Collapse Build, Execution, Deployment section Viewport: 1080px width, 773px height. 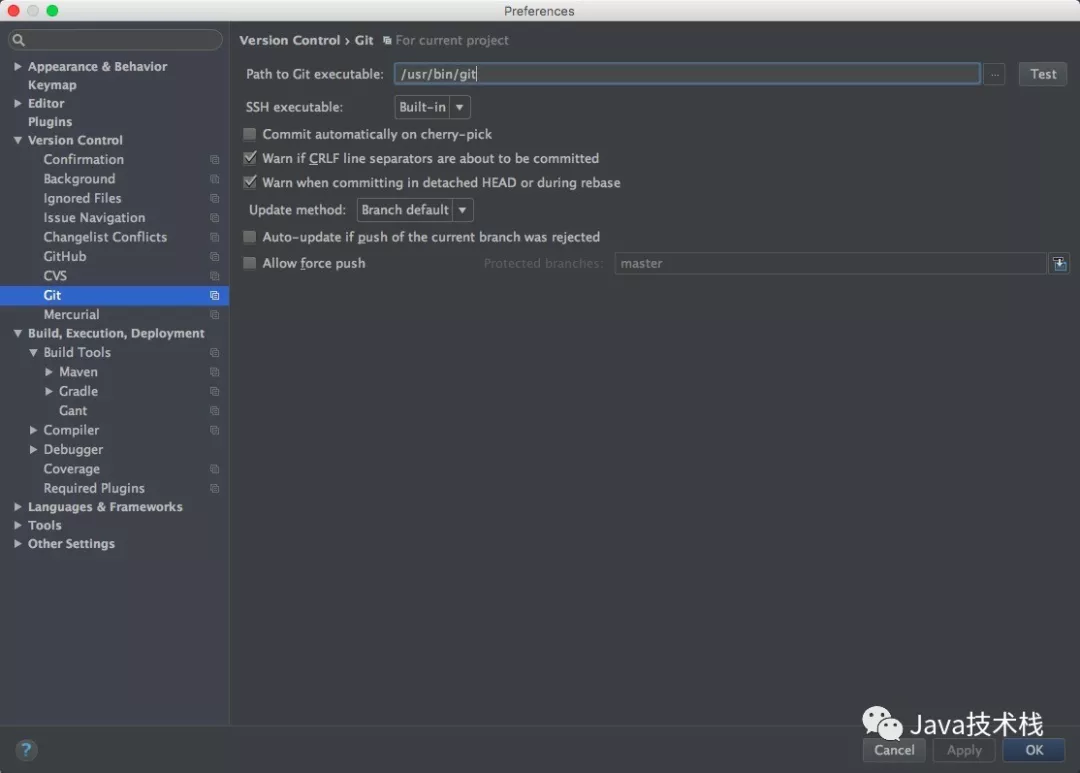[18, 333]
